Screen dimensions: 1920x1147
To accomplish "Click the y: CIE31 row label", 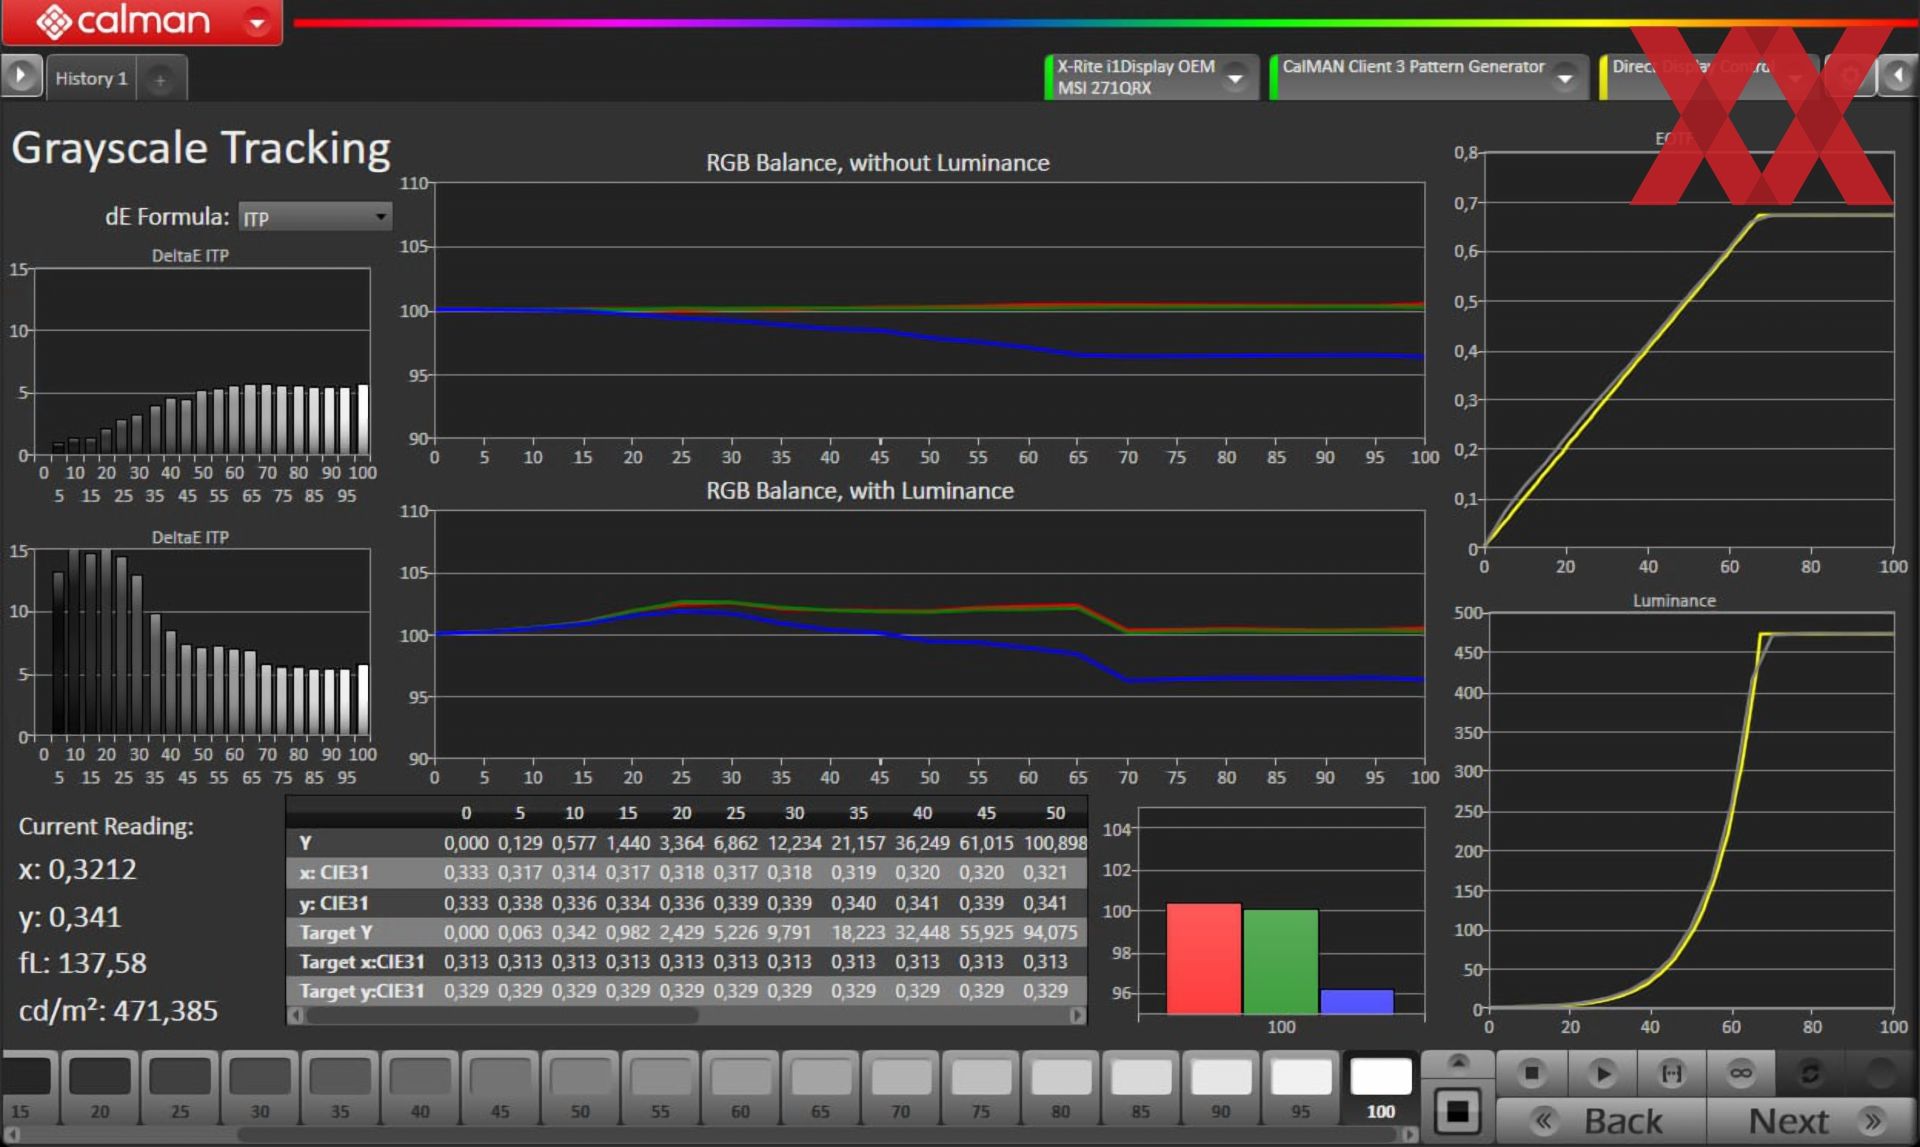I will pos(334,903).
